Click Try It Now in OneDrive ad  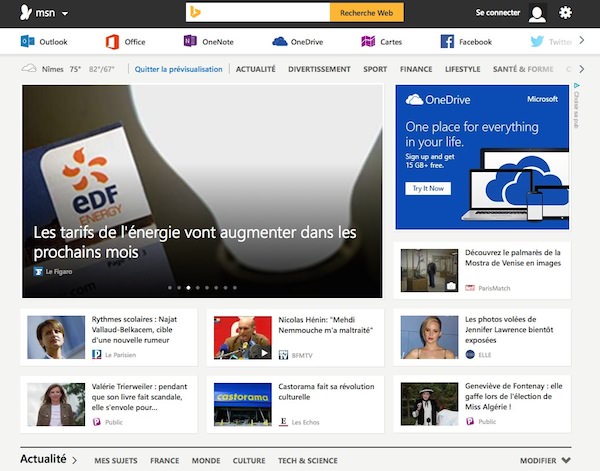tap(428, 188)
